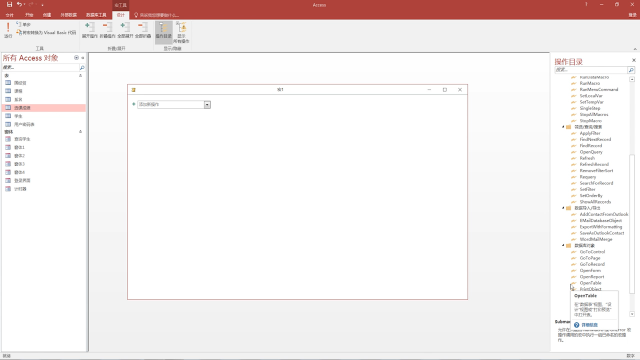Select the GoToRecord action in catalog

click(x=592, y=264)
